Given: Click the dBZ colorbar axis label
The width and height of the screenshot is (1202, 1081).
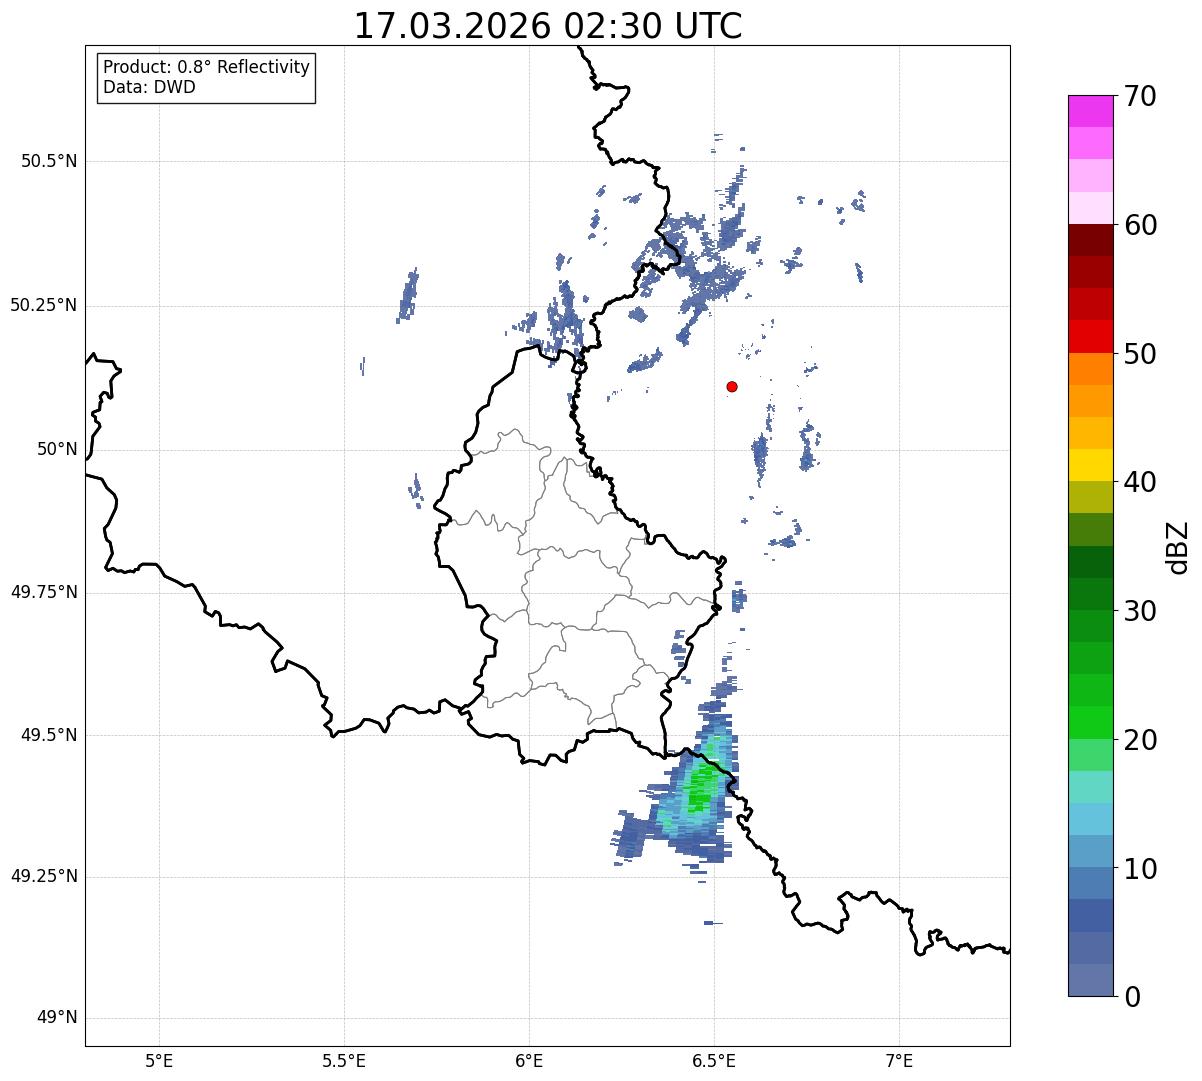Looking at the screenshot, I should point(1178,546).
